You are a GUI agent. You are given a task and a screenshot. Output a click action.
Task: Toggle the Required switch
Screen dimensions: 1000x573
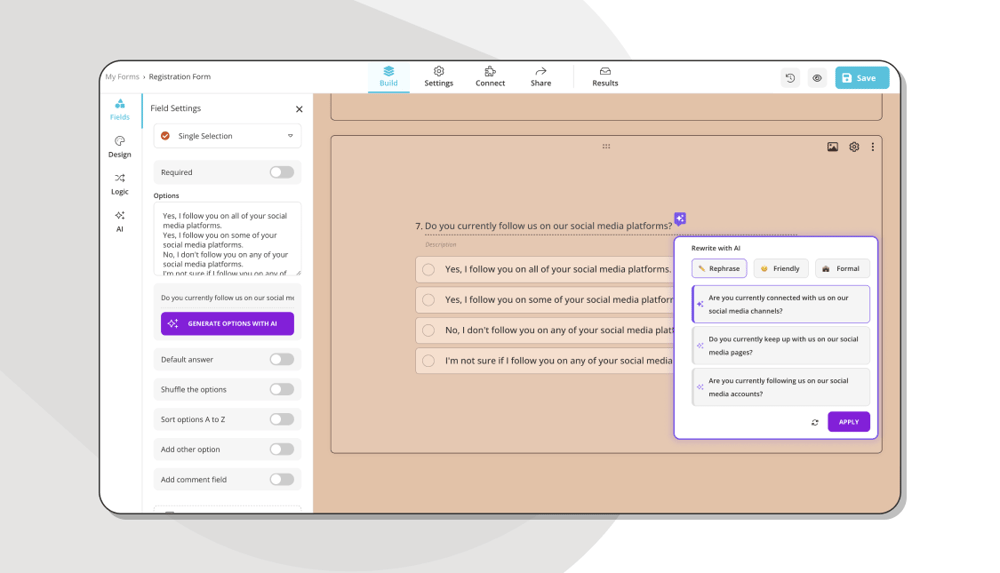(281, 172)
